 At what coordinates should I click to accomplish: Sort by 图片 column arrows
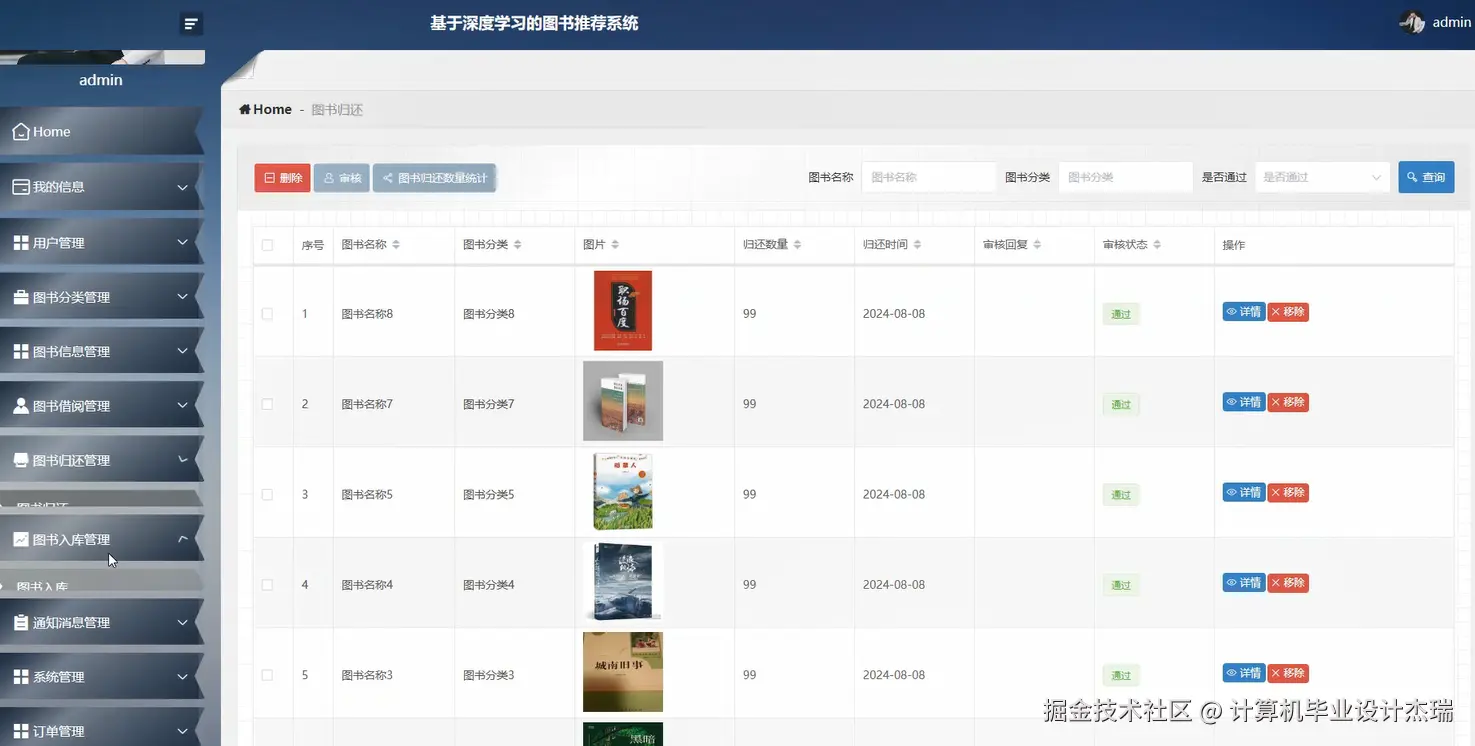coord(615,245)
